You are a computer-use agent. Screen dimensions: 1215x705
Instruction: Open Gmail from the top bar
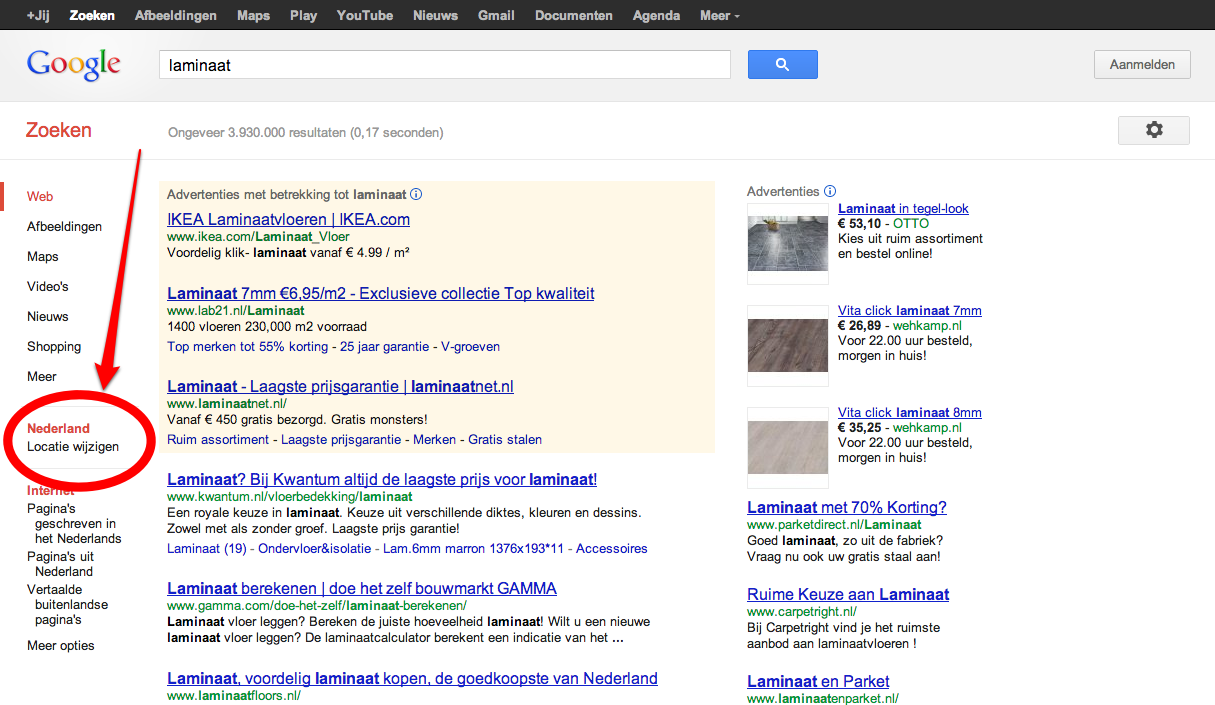(496, 16)
